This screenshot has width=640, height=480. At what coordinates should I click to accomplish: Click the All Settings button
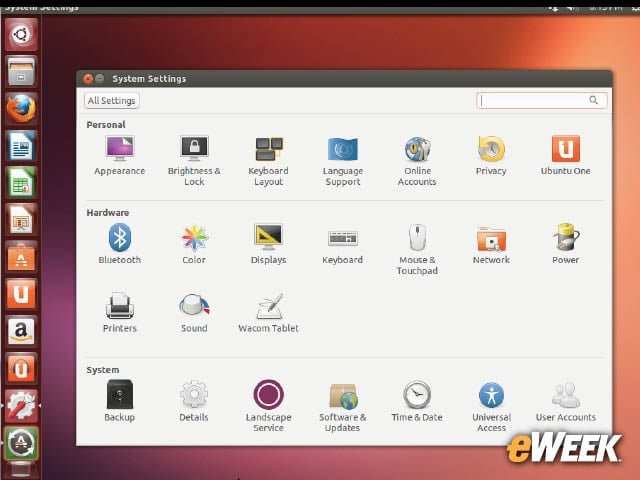pos(112,100)
